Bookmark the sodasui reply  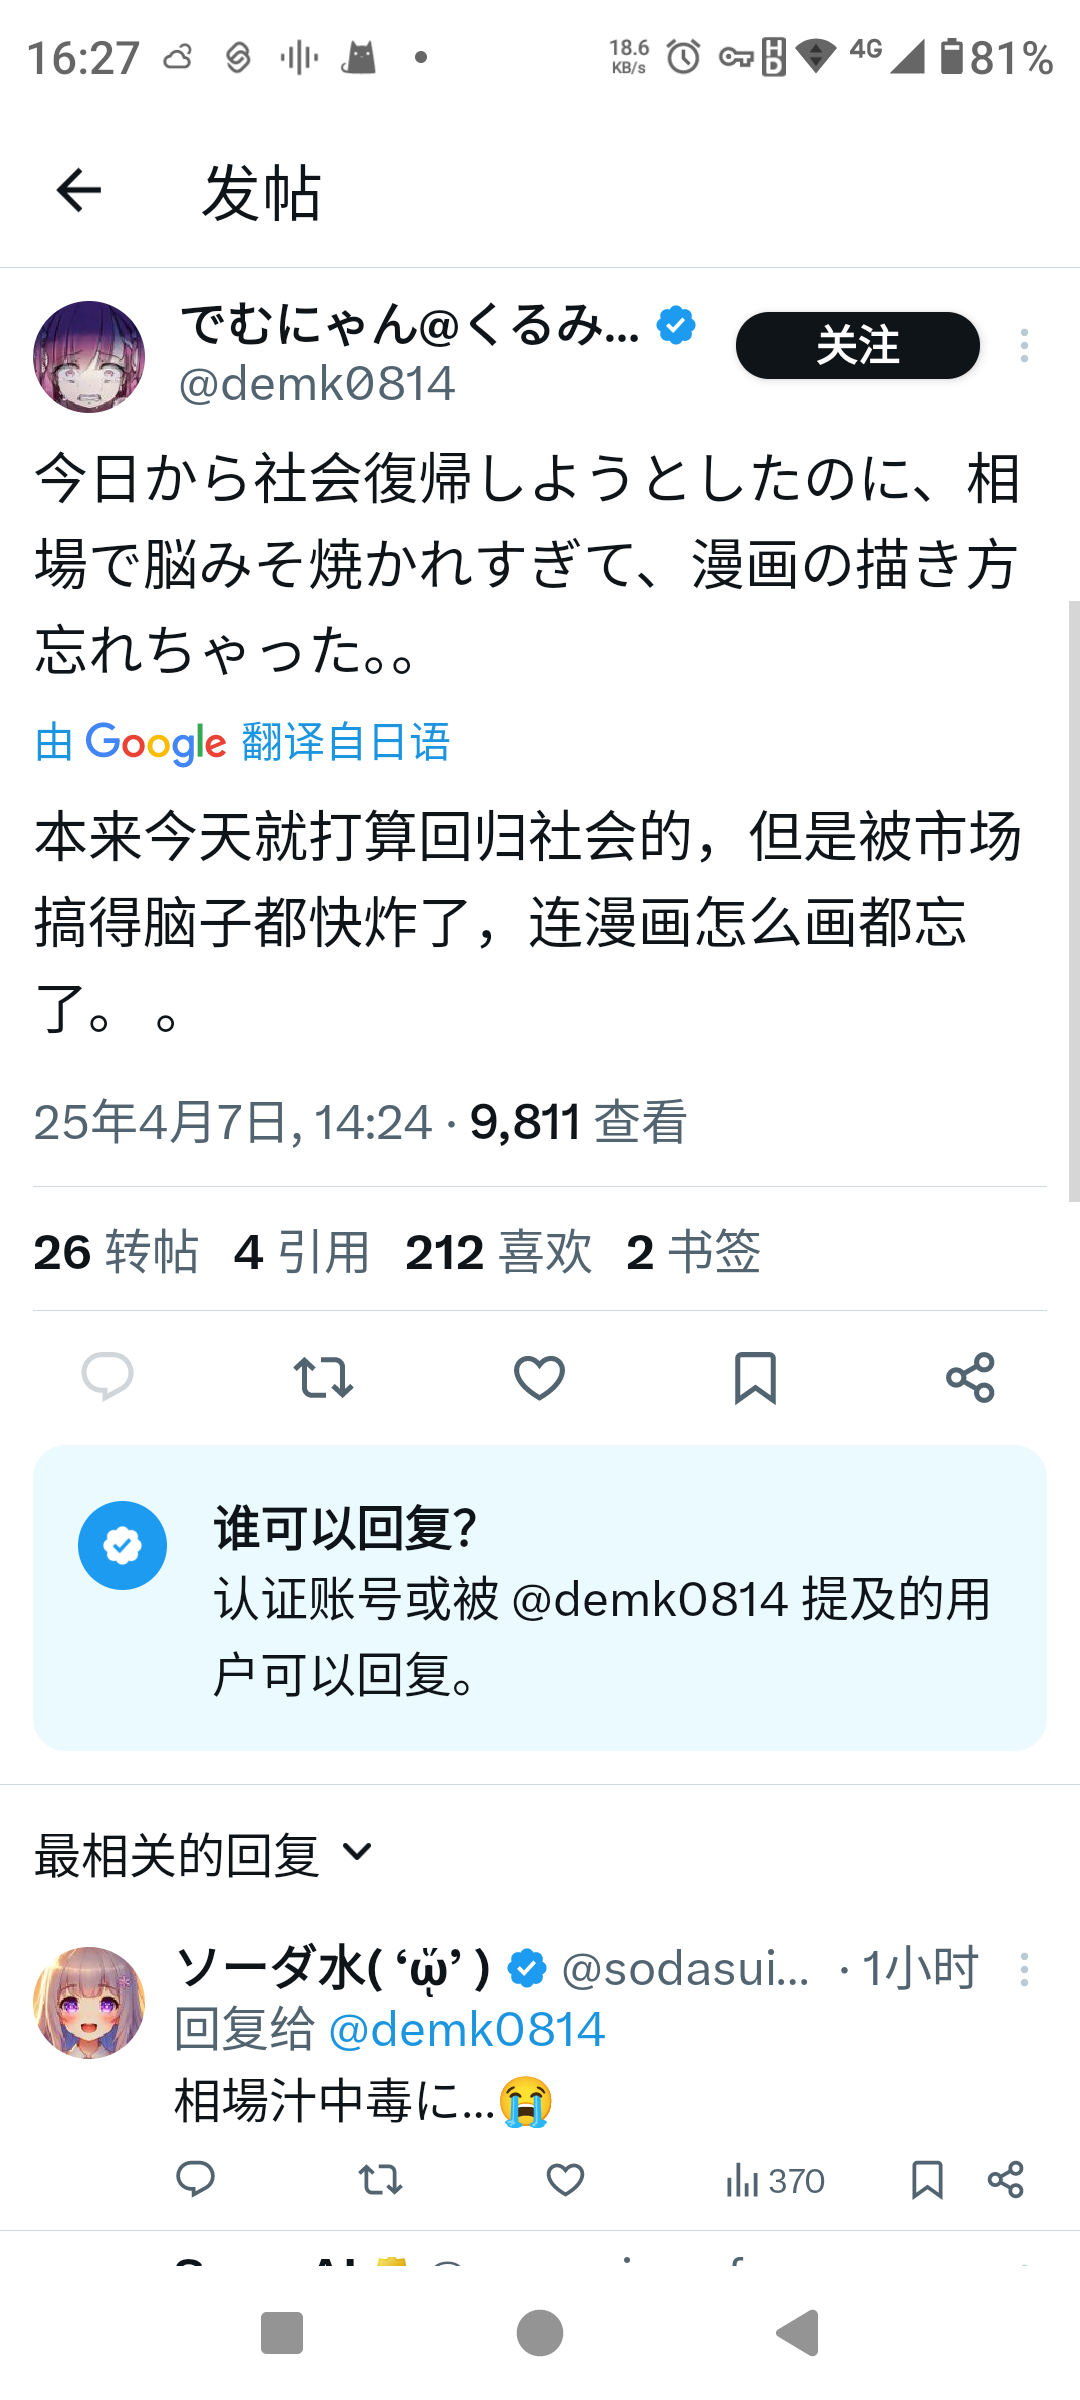927,2179
